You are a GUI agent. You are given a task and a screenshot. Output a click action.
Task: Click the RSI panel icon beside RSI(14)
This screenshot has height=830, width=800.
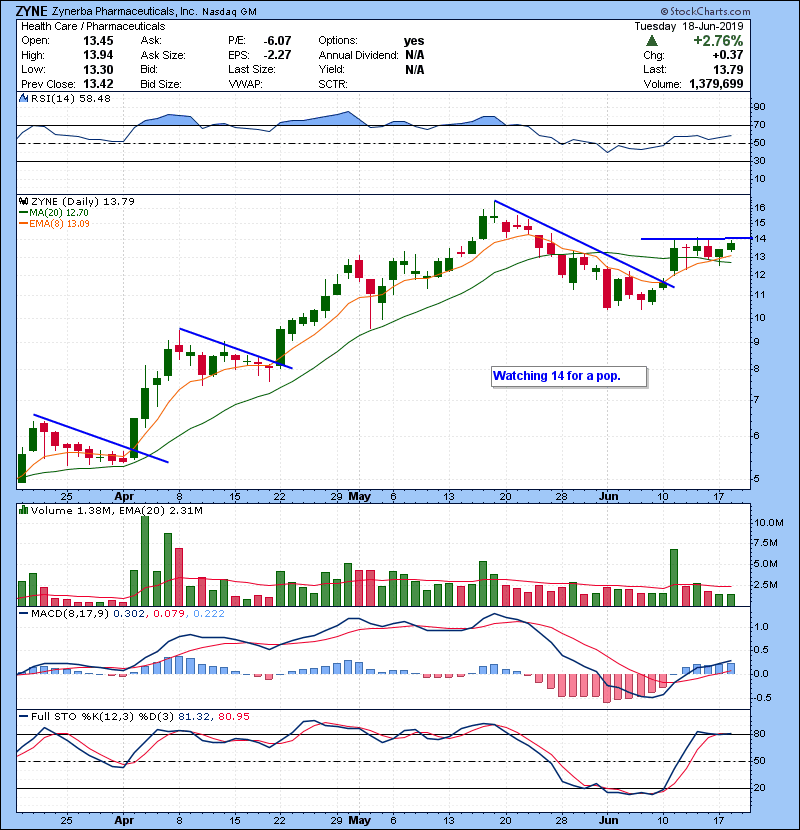click(x=23, y=98)
